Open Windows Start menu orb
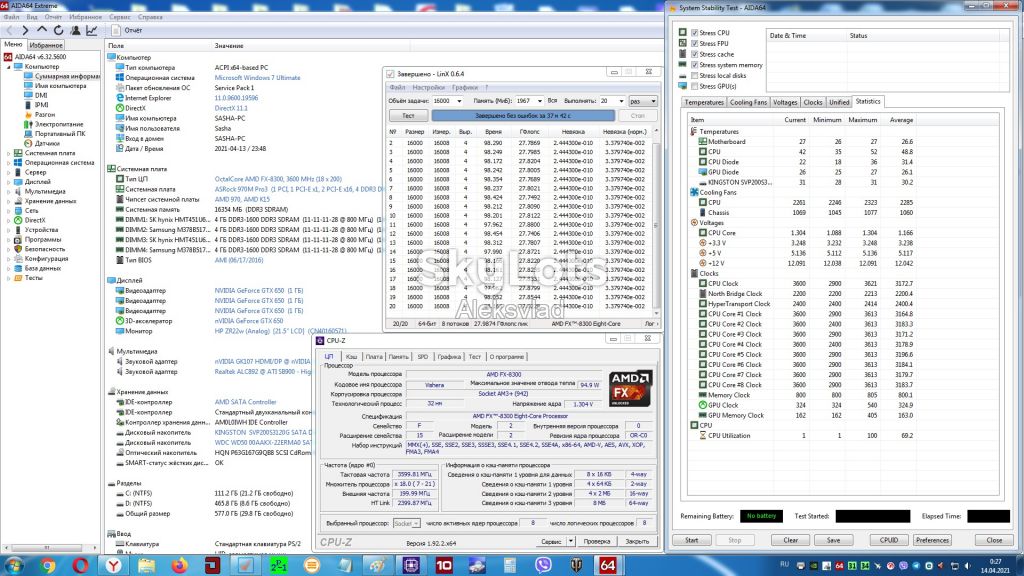This screenshot has width=1024, height=576. [x=14, y=565]
